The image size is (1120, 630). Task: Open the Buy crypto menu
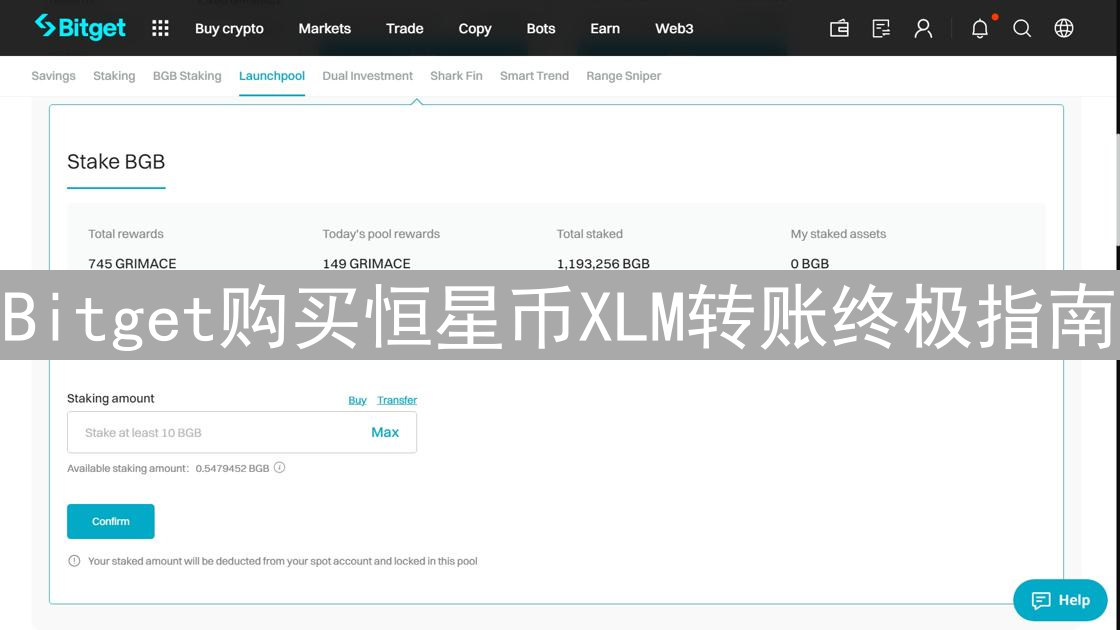coord(229,29)
